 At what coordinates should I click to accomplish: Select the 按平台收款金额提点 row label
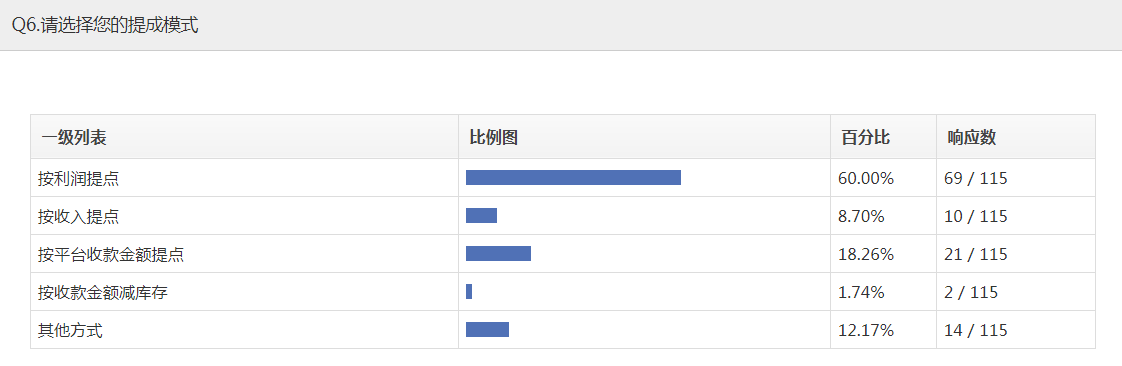(x=111, y=254)
